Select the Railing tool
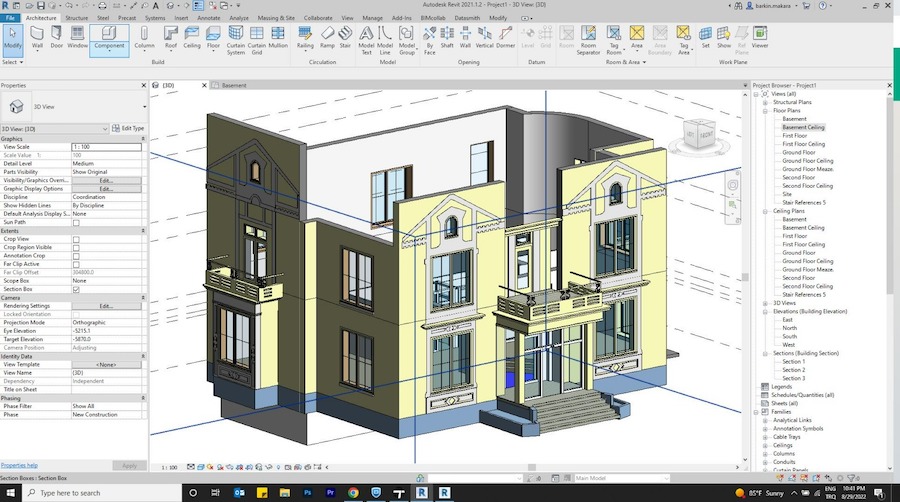900x502 pixels. point(305,38)
